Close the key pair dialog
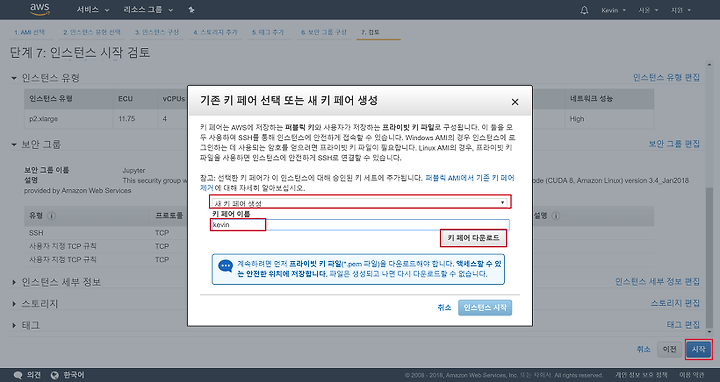 click(x=515, y=102)
